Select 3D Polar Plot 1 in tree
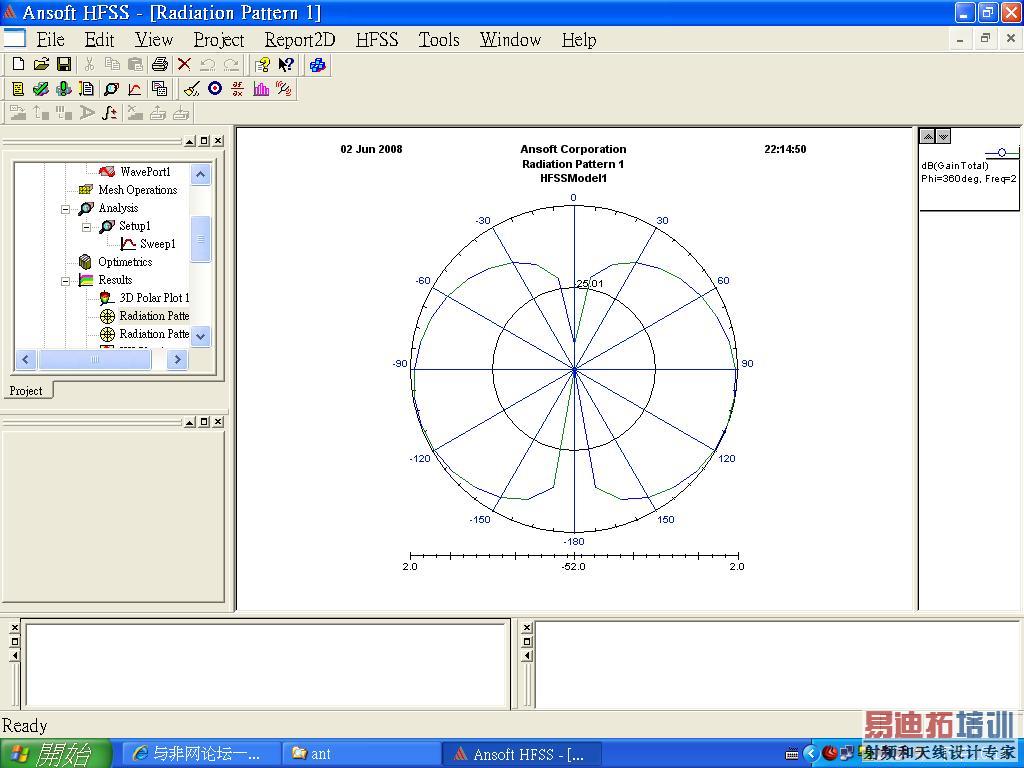Viewport: 1024px width, 768px height. pyautogui.click(x=153, y=298)
